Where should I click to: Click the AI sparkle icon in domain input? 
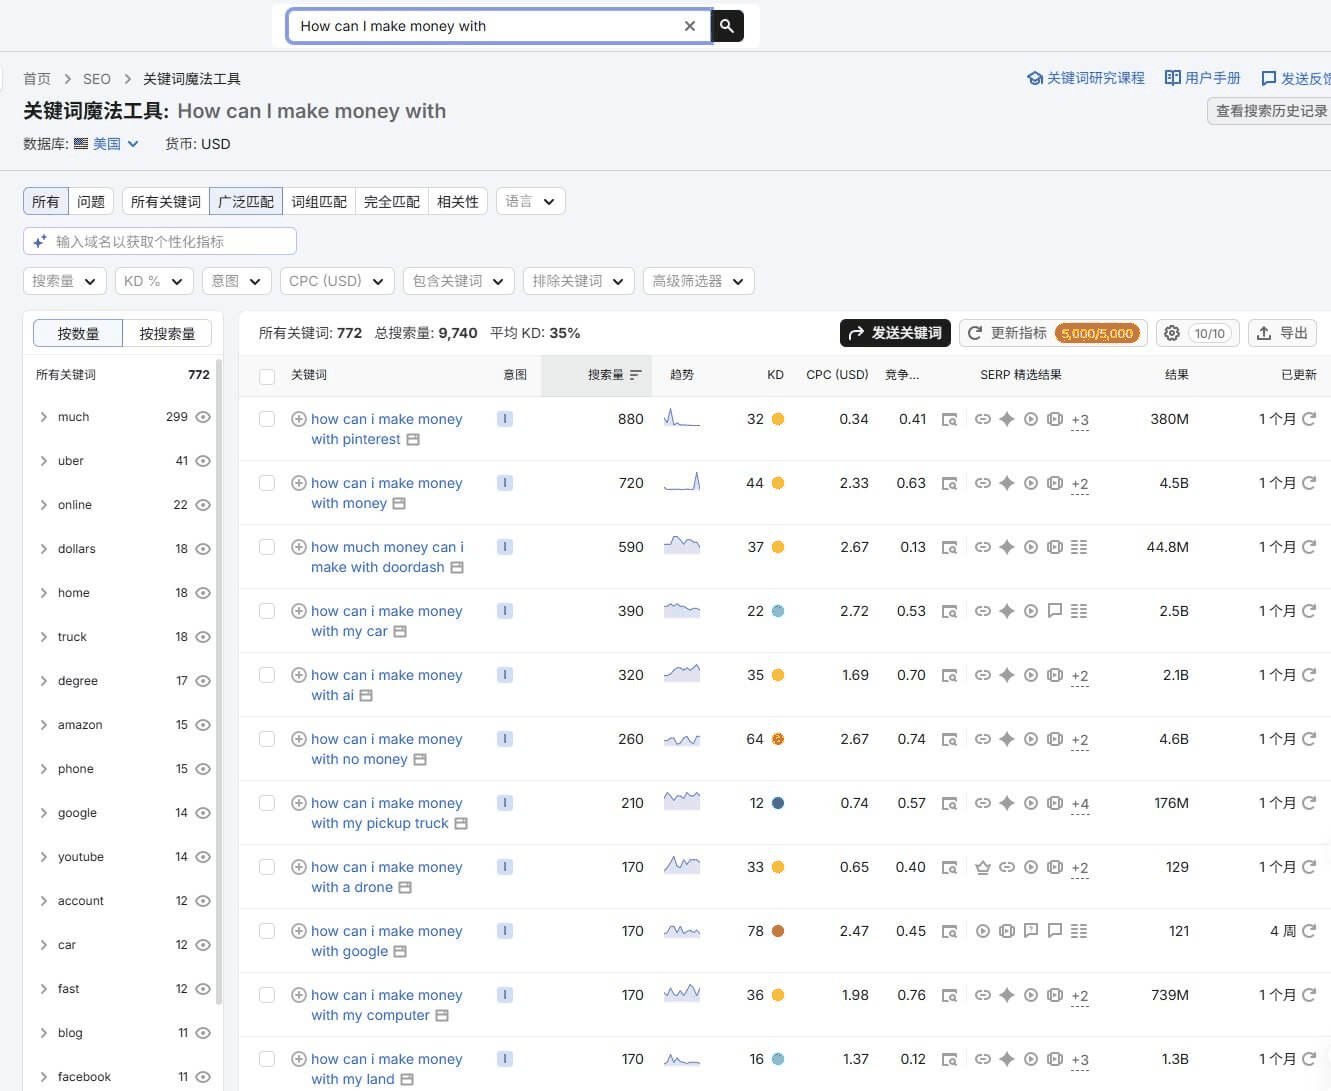point(40,241)
